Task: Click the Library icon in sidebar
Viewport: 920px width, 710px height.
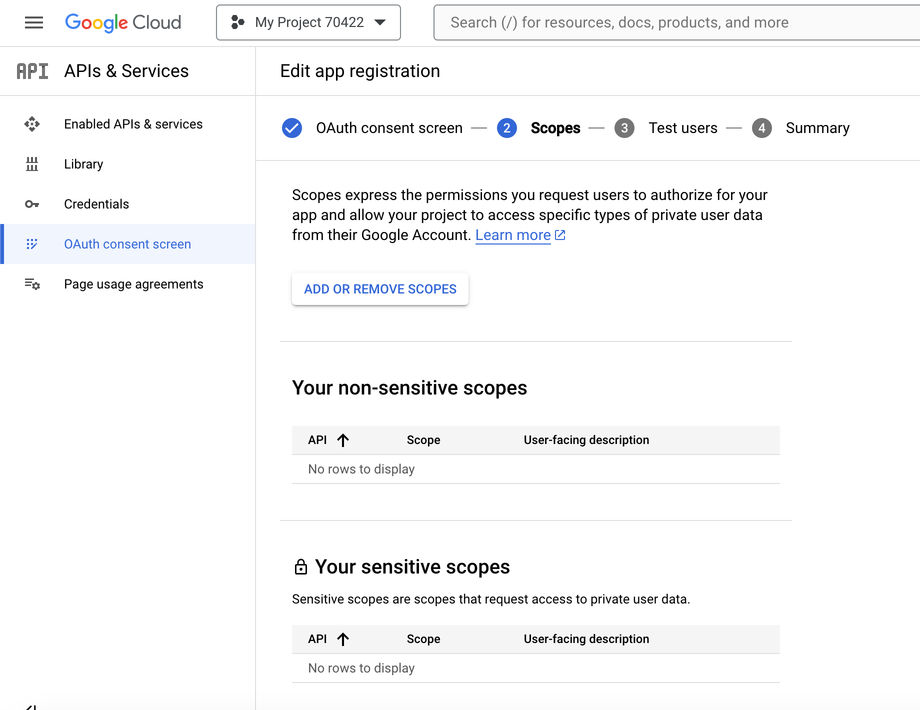Action: [x=32, y=164]
